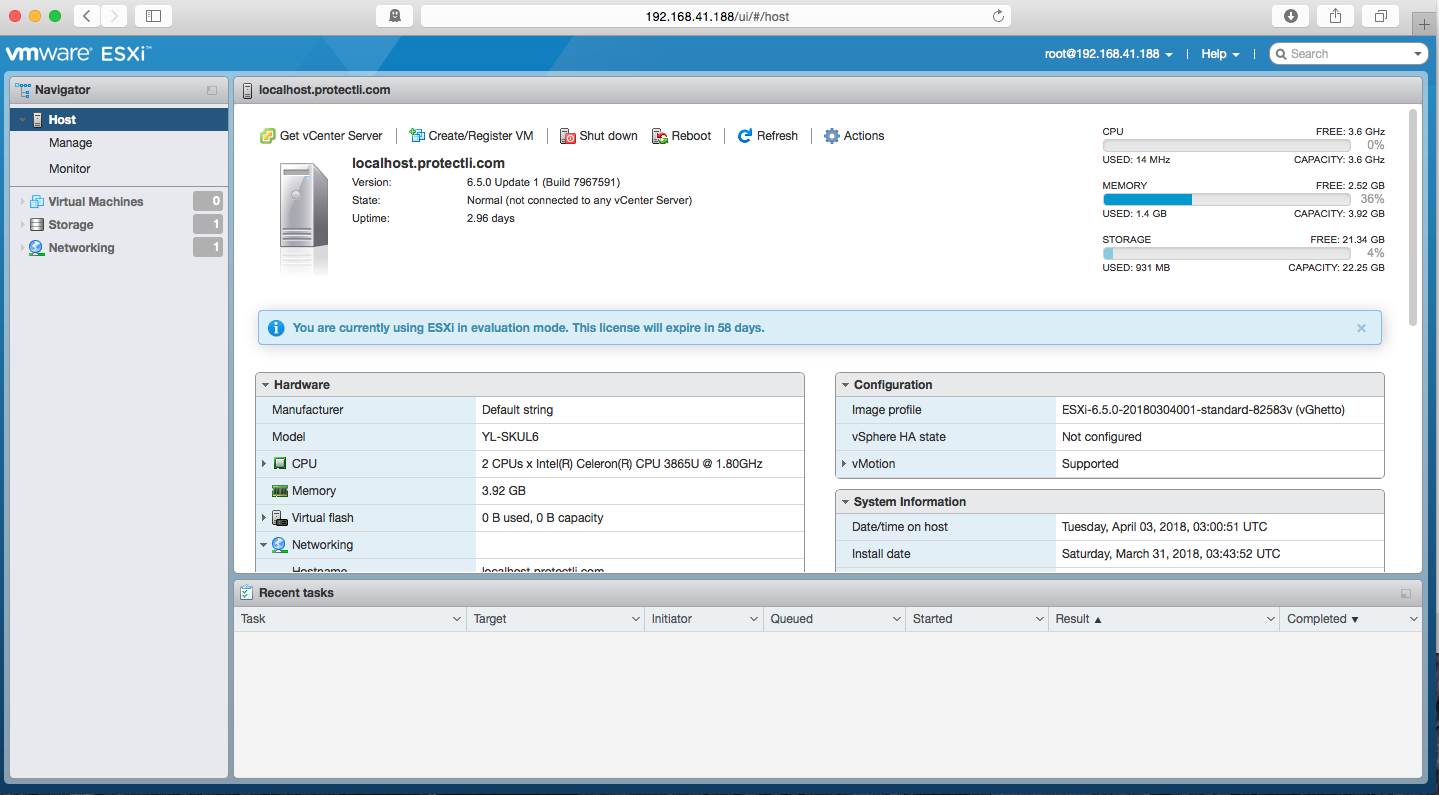This screenshot has height=795, width=1439.
Task: Click the CPU chip icon in Hardware
Action: [280, 464]
